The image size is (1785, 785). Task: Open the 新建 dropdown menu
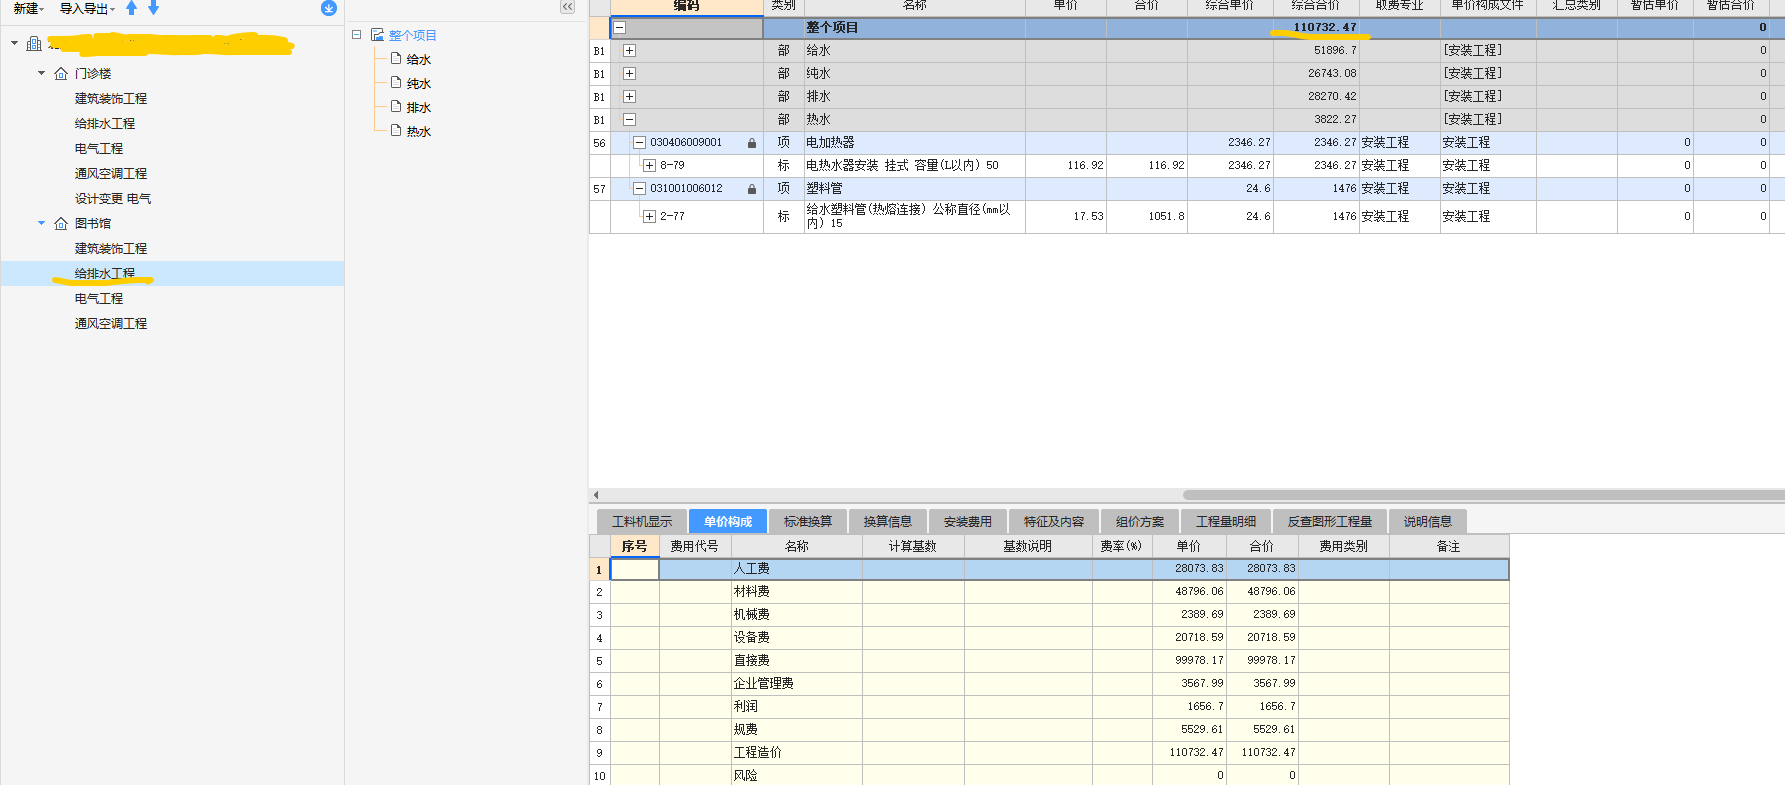pos(28,8)
